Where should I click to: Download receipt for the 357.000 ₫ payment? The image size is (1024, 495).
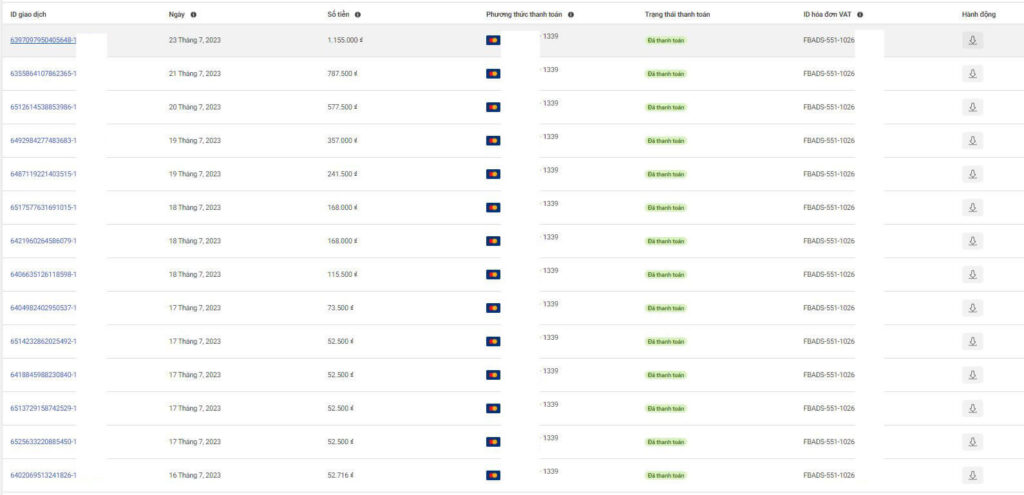[x=972, y=141]
